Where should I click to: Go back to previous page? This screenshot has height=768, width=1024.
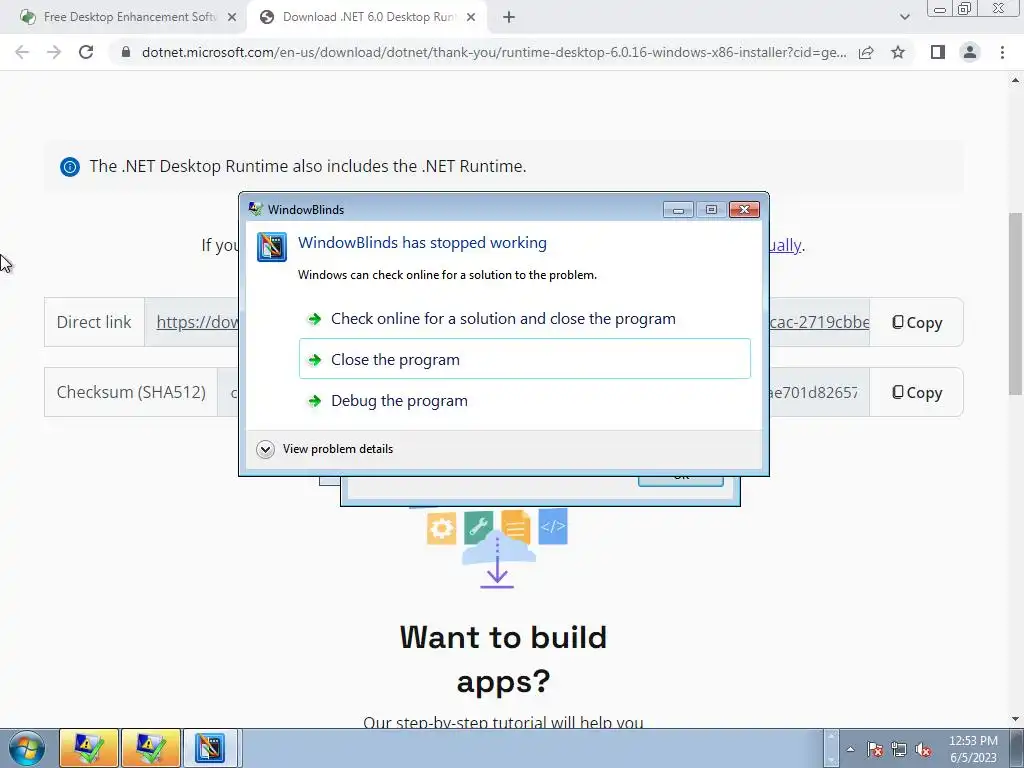pyautogui.click(x=22, y=52)
